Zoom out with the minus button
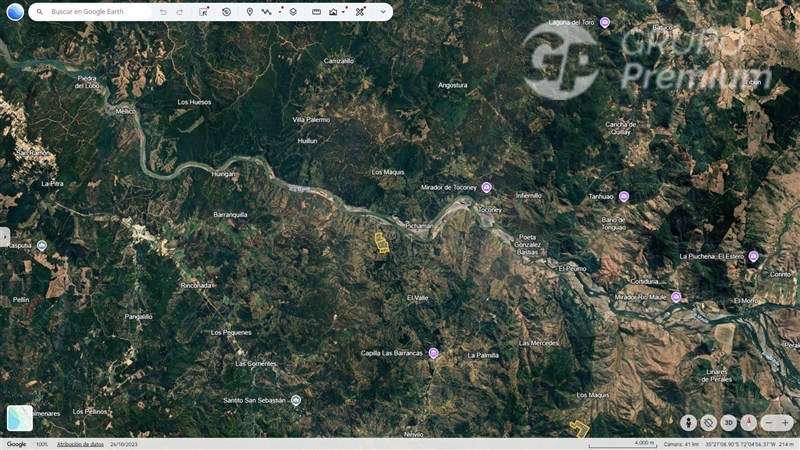Image resolution: width=800 pixels, height=450 pixels. tap(769, 422)
